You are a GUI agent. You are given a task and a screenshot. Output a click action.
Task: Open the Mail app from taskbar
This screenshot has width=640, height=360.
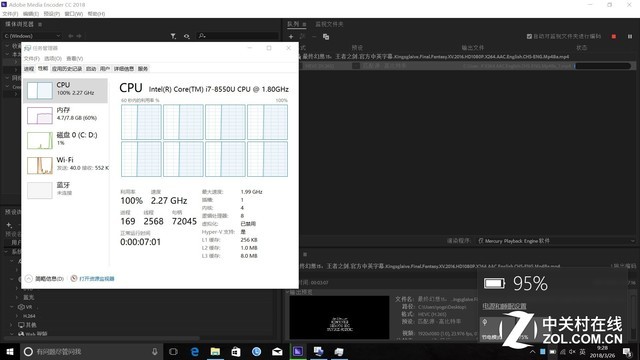point(277,351)
